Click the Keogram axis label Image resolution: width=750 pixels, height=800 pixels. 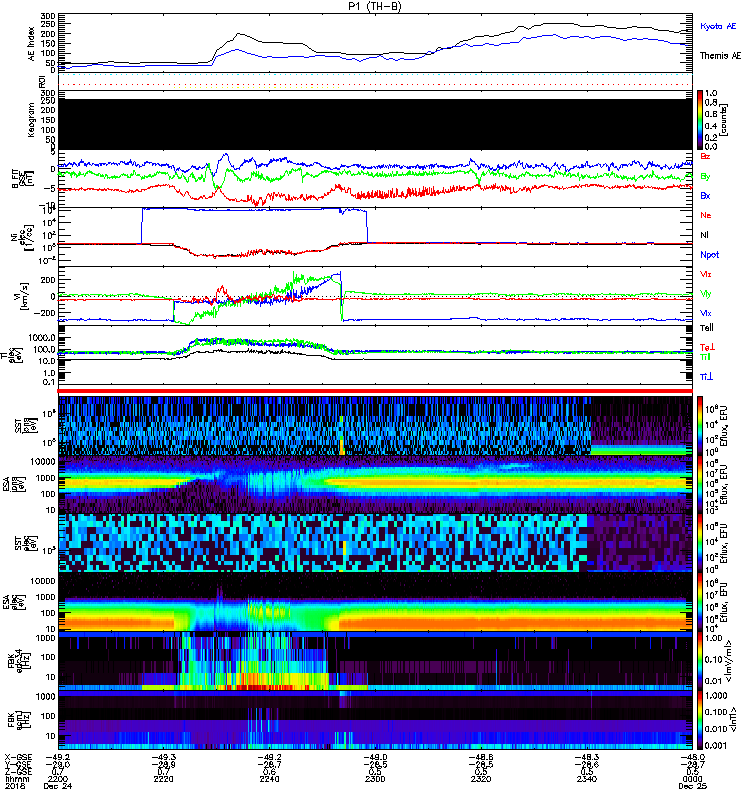click(31, 120)
